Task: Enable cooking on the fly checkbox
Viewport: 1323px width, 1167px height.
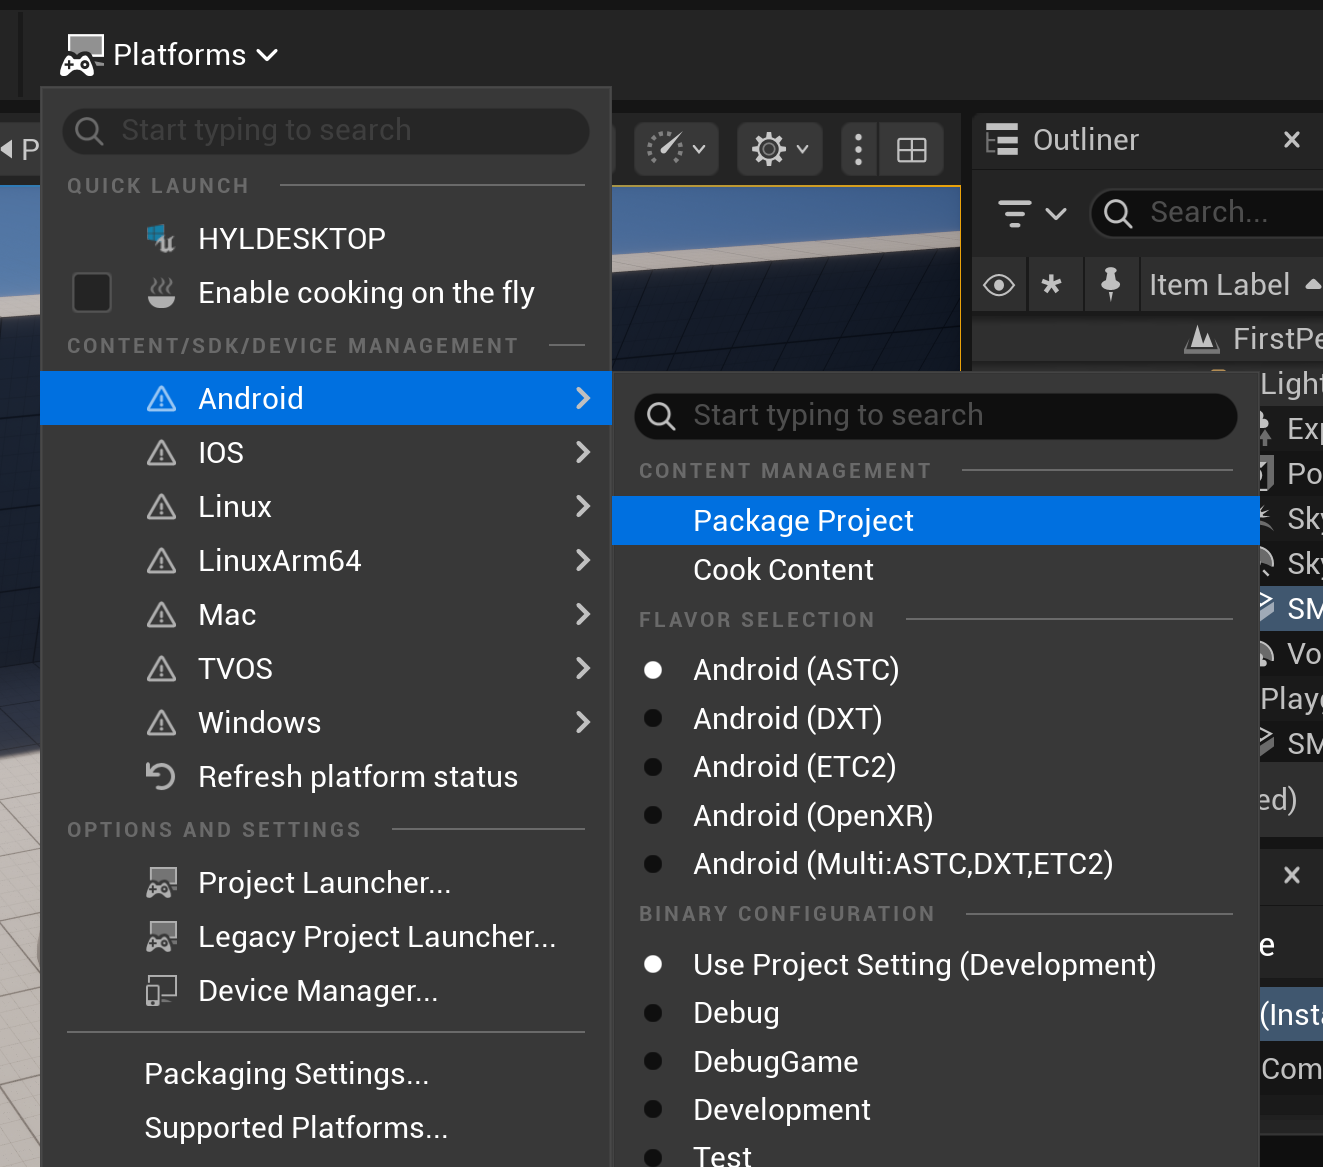Action: pos(92,293)
